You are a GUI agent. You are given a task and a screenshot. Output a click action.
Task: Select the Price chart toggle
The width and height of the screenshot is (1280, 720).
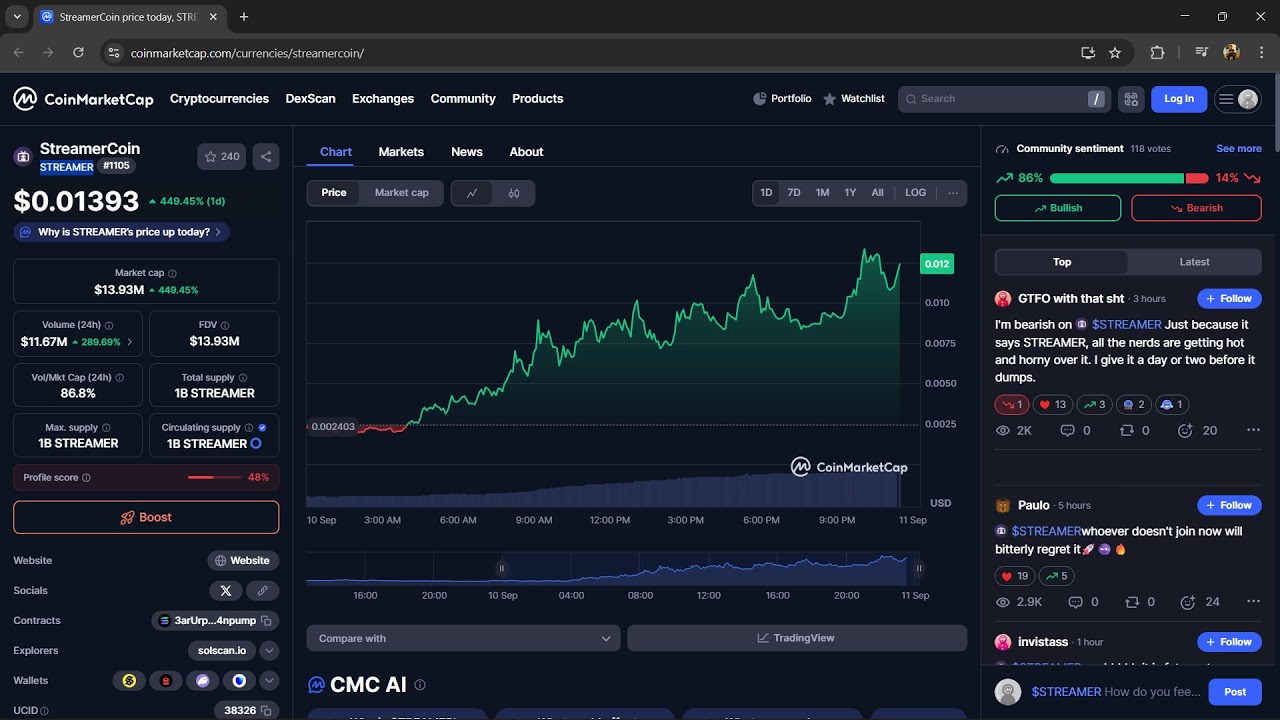tap(334, 193)
